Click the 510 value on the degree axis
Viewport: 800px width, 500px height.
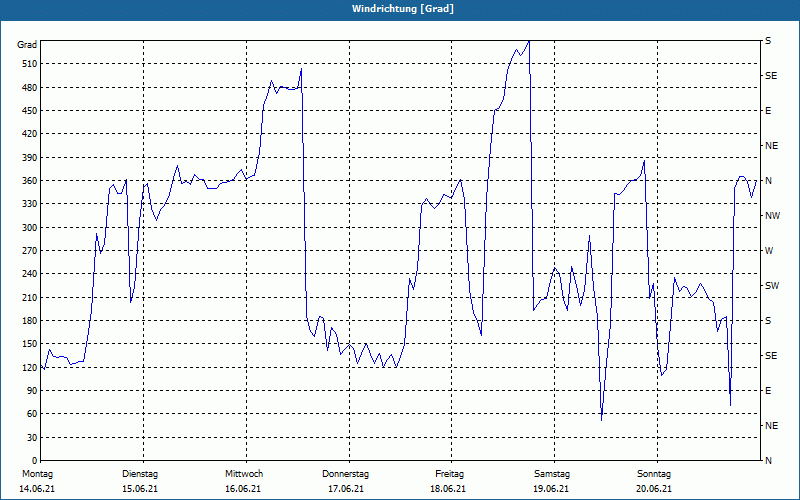[31, 64]
